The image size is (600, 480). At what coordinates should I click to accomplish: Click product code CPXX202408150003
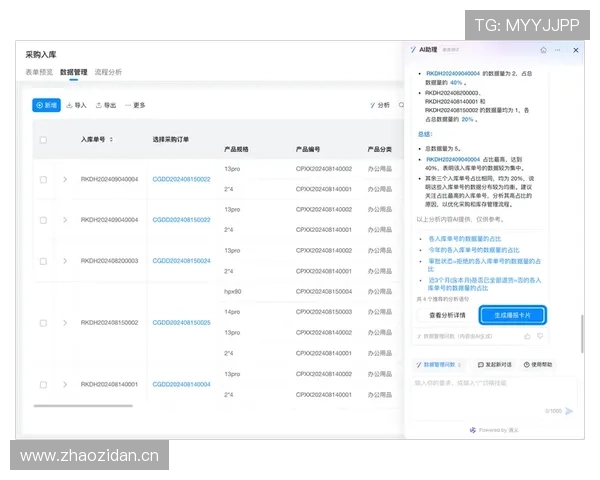pyautogui.click(x=324, y=312)
